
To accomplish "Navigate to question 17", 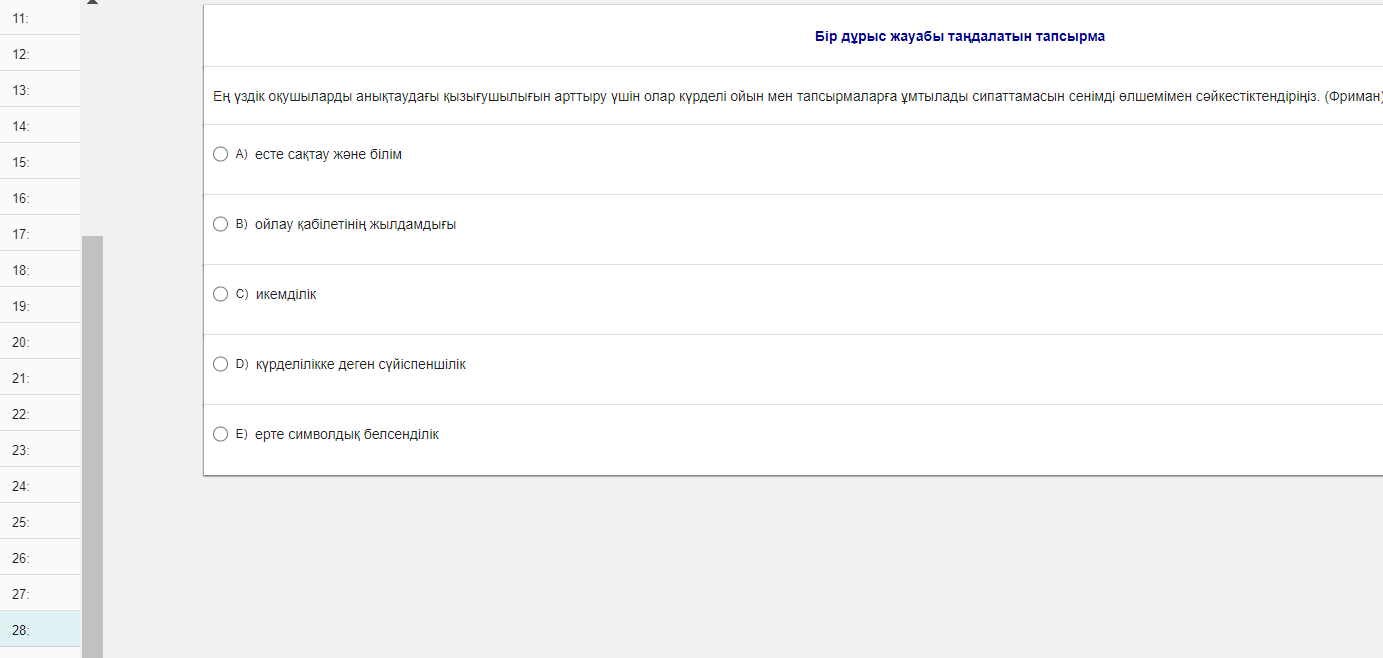I will (x=40, y=234).
